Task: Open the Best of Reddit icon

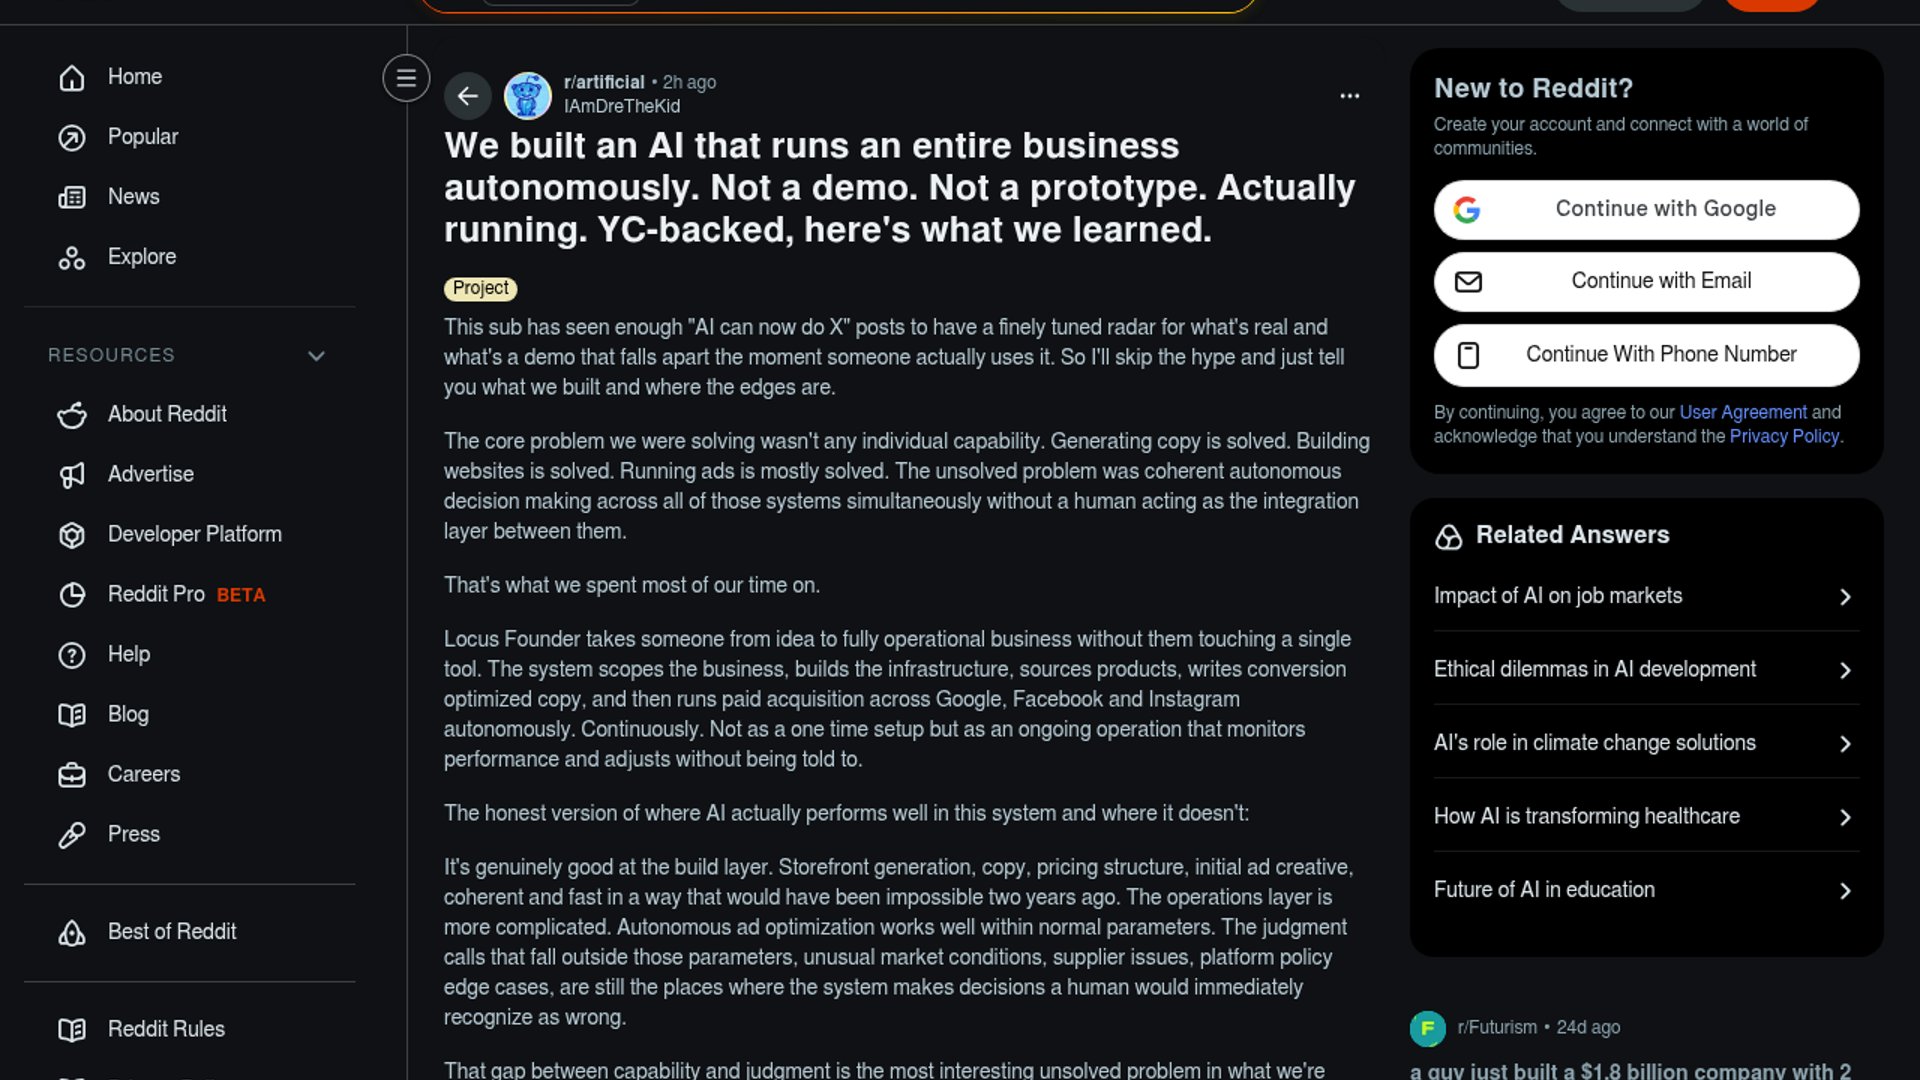Action: (72, 932)
